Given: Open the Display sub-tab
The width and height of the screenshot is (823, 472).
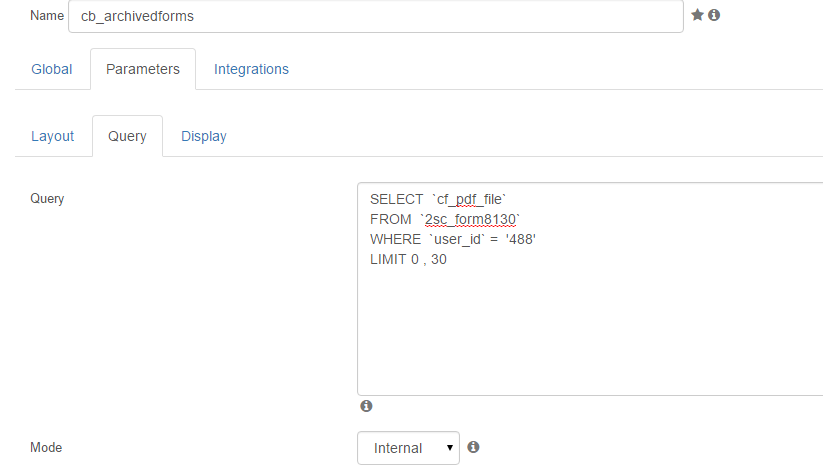Looking at the screenshot, I should pos(204,137).
